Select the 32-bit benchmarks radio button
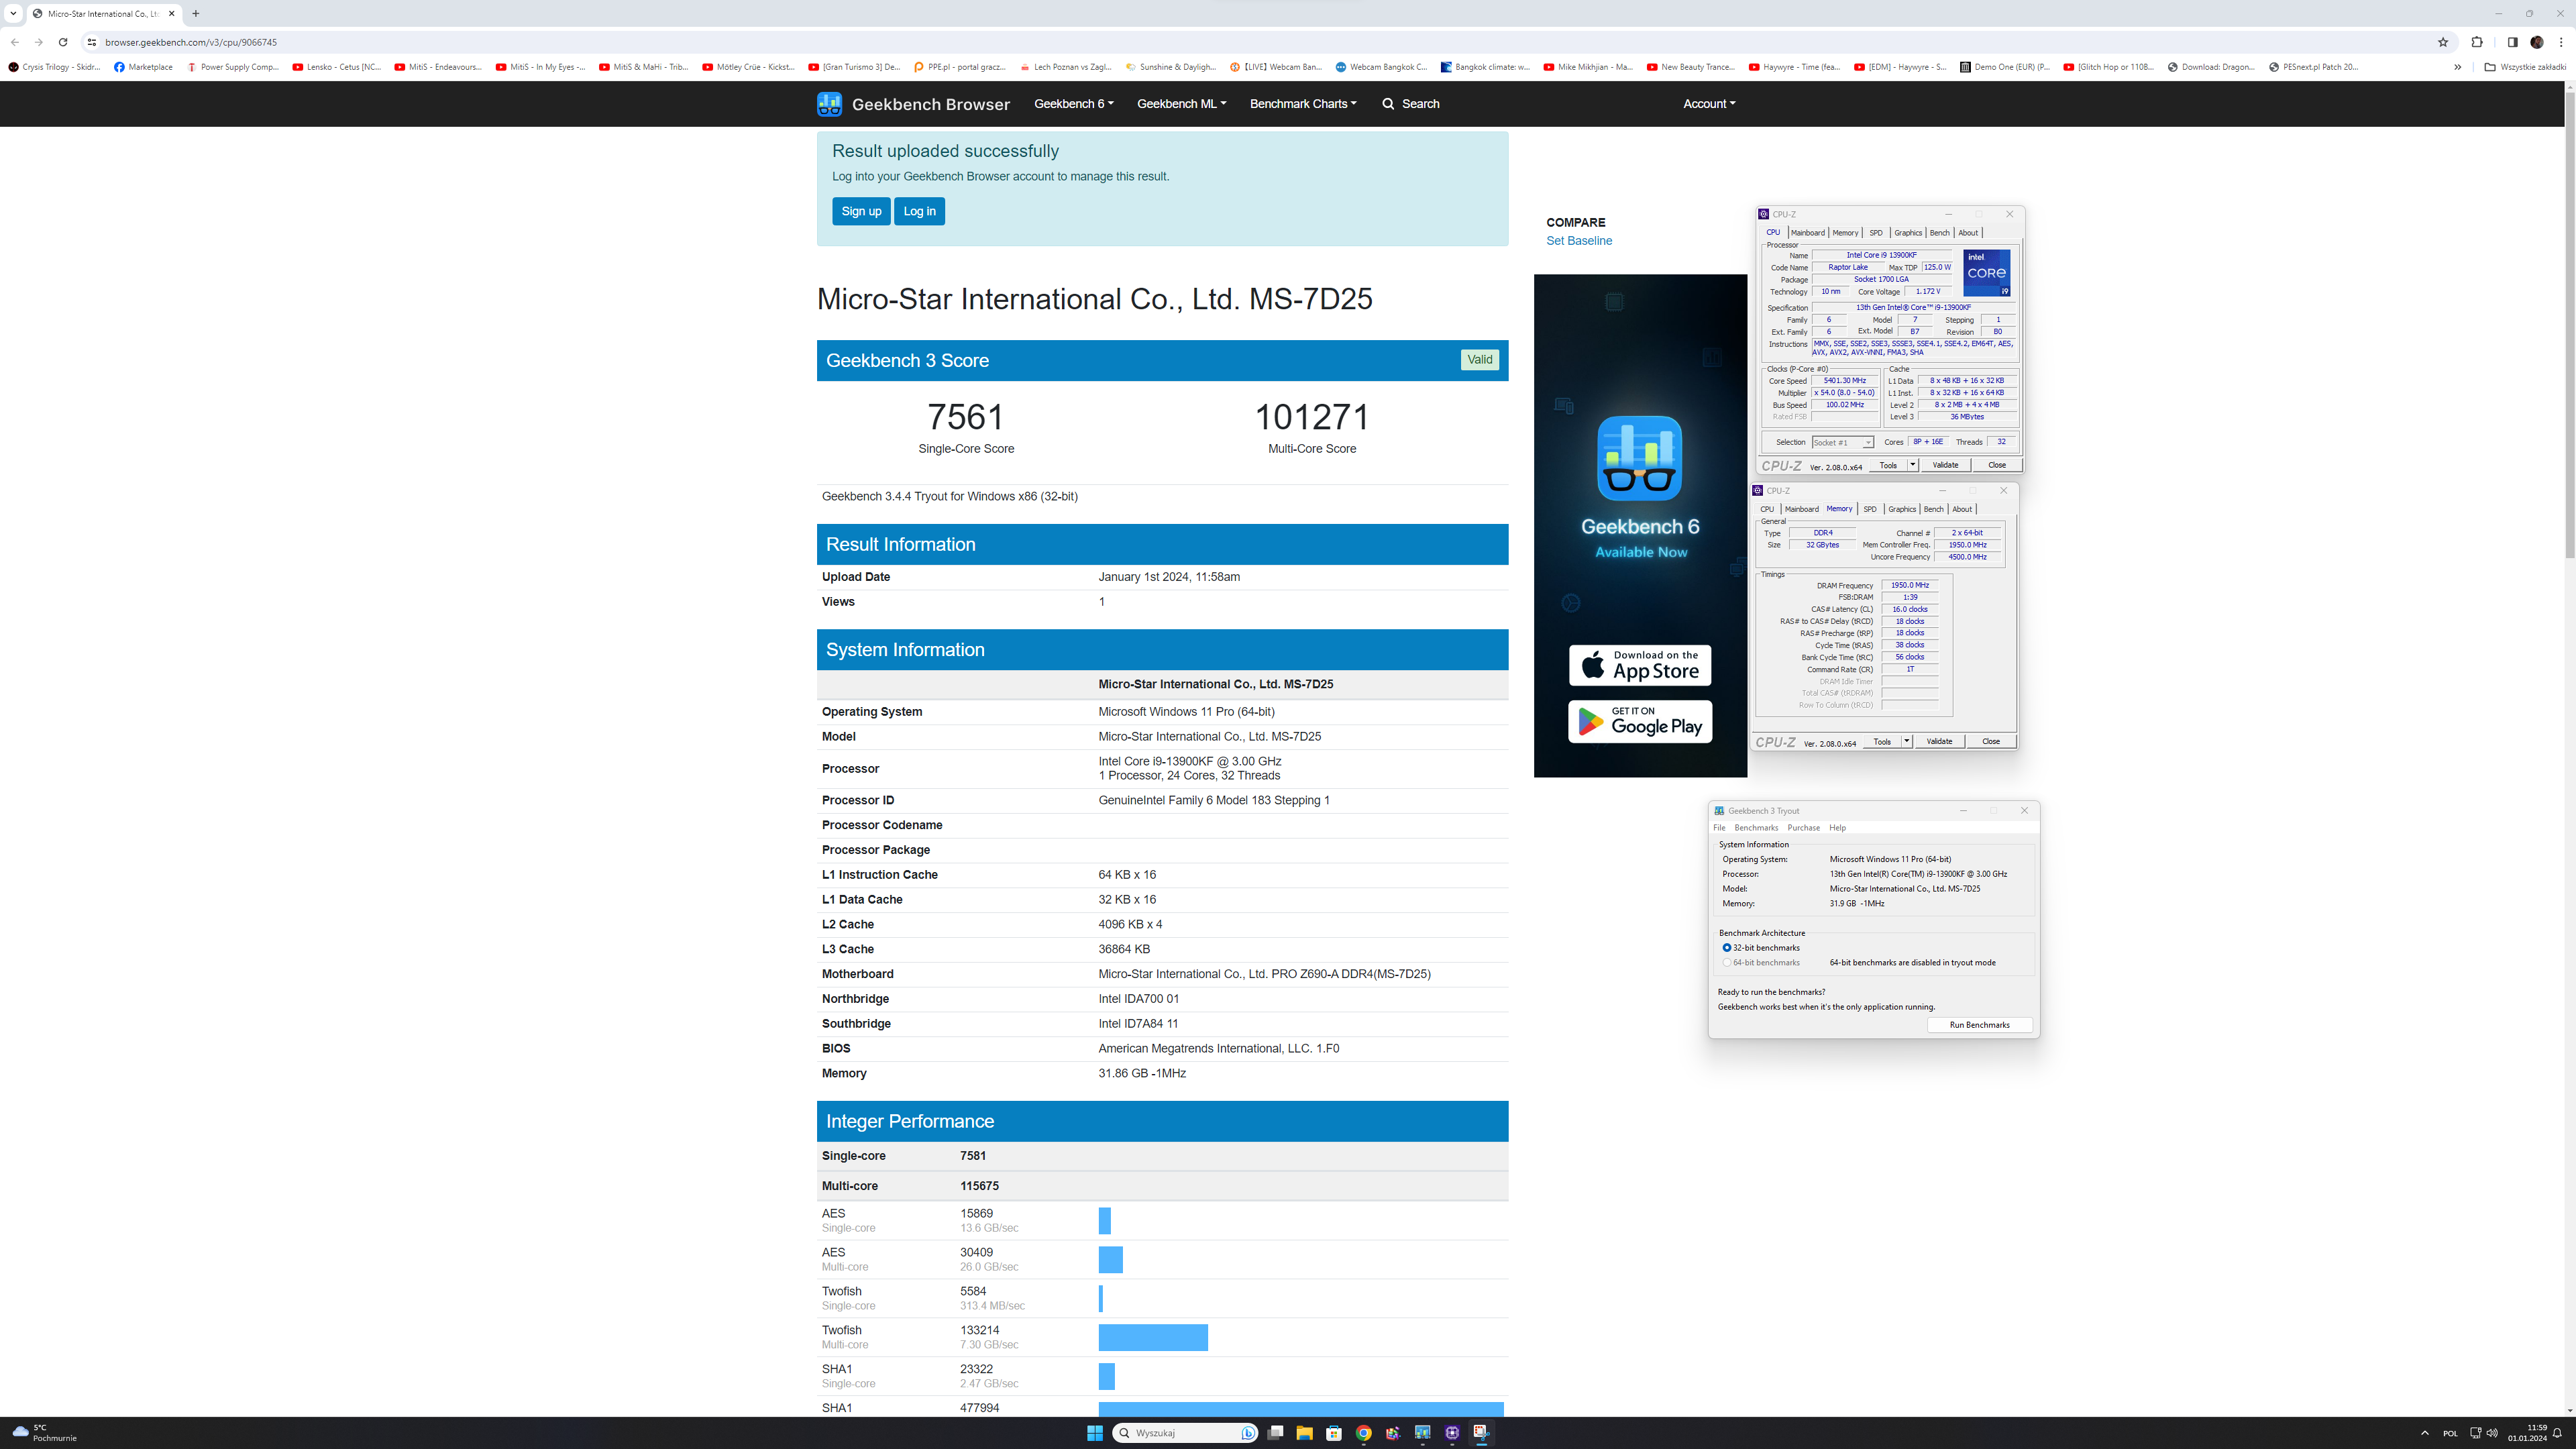2576x1449 pixels. pyautogui.click(x=1727, y=948)
